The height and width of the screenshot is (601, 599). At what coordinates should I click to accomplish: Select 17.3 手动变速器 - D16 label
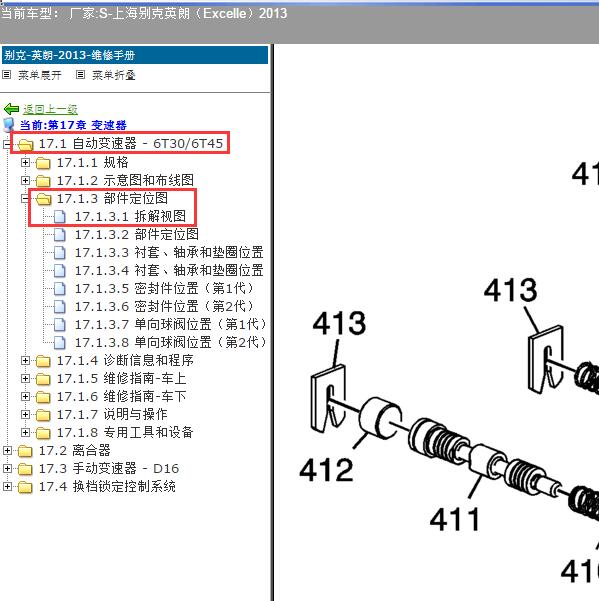[109, 469]
